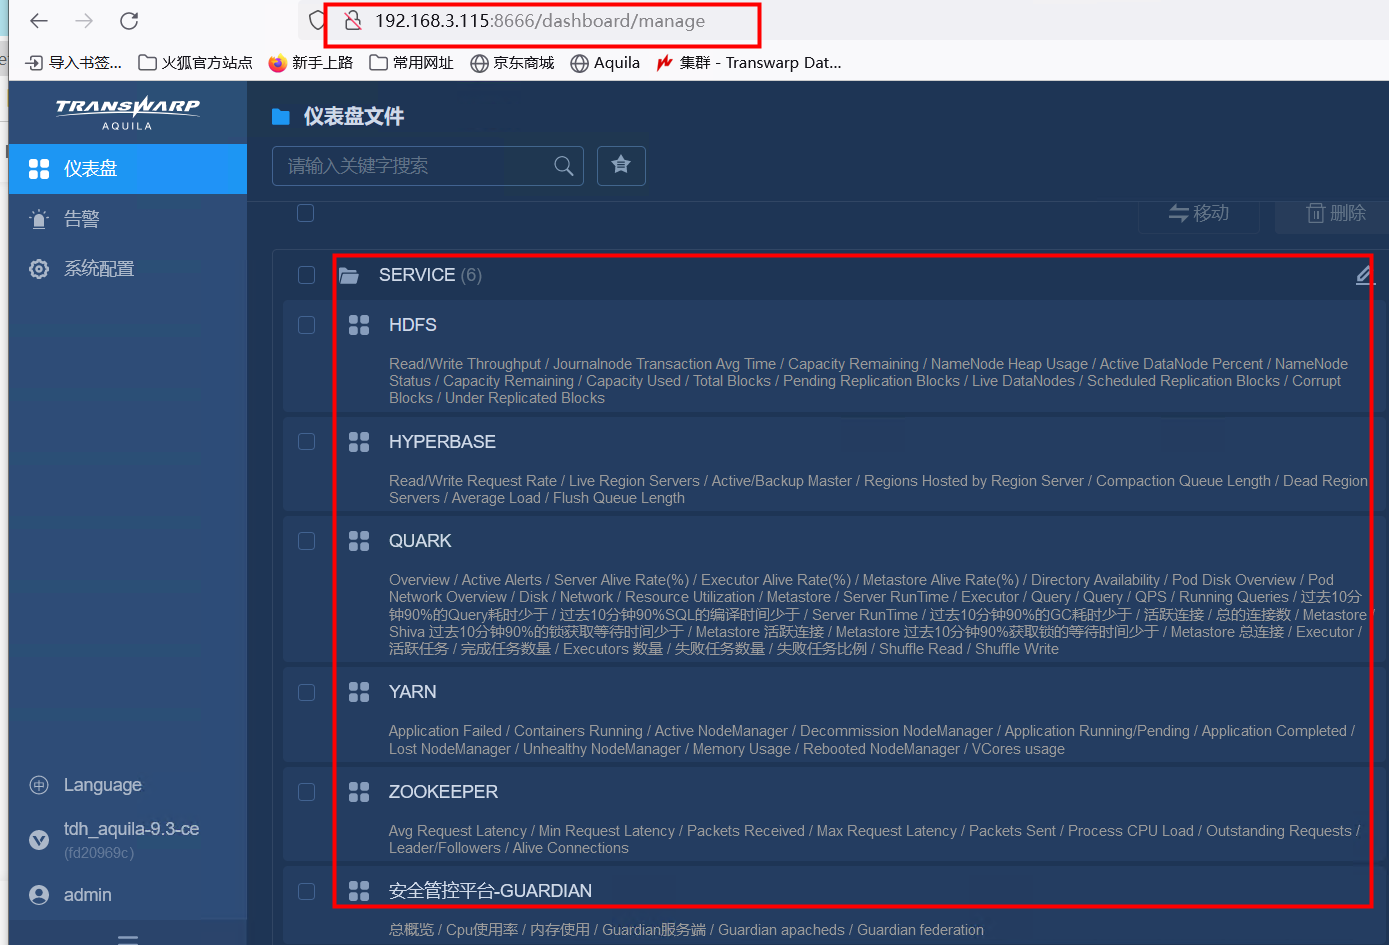Open the ZOOKEEPER dashboard
Image resolution: width=1389 pixels, height=945 pixels.
pyautogui.click(x=443, y=792)
